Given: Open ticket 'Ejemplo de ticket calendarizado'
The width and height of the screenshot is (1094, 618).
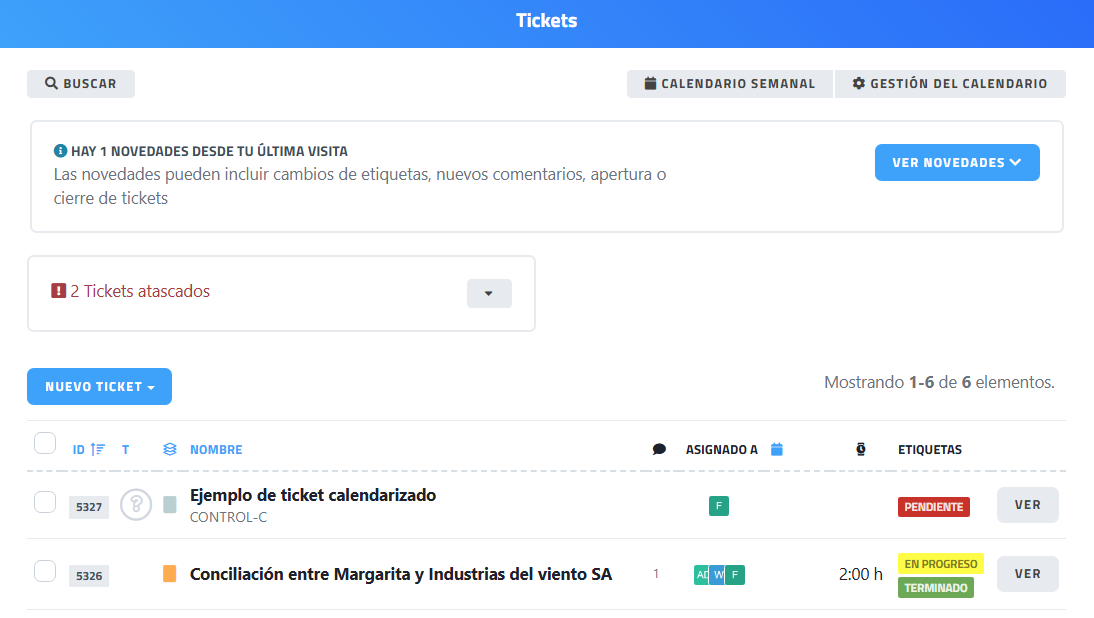Looking at the screenshot, I should click(1027, 505).
